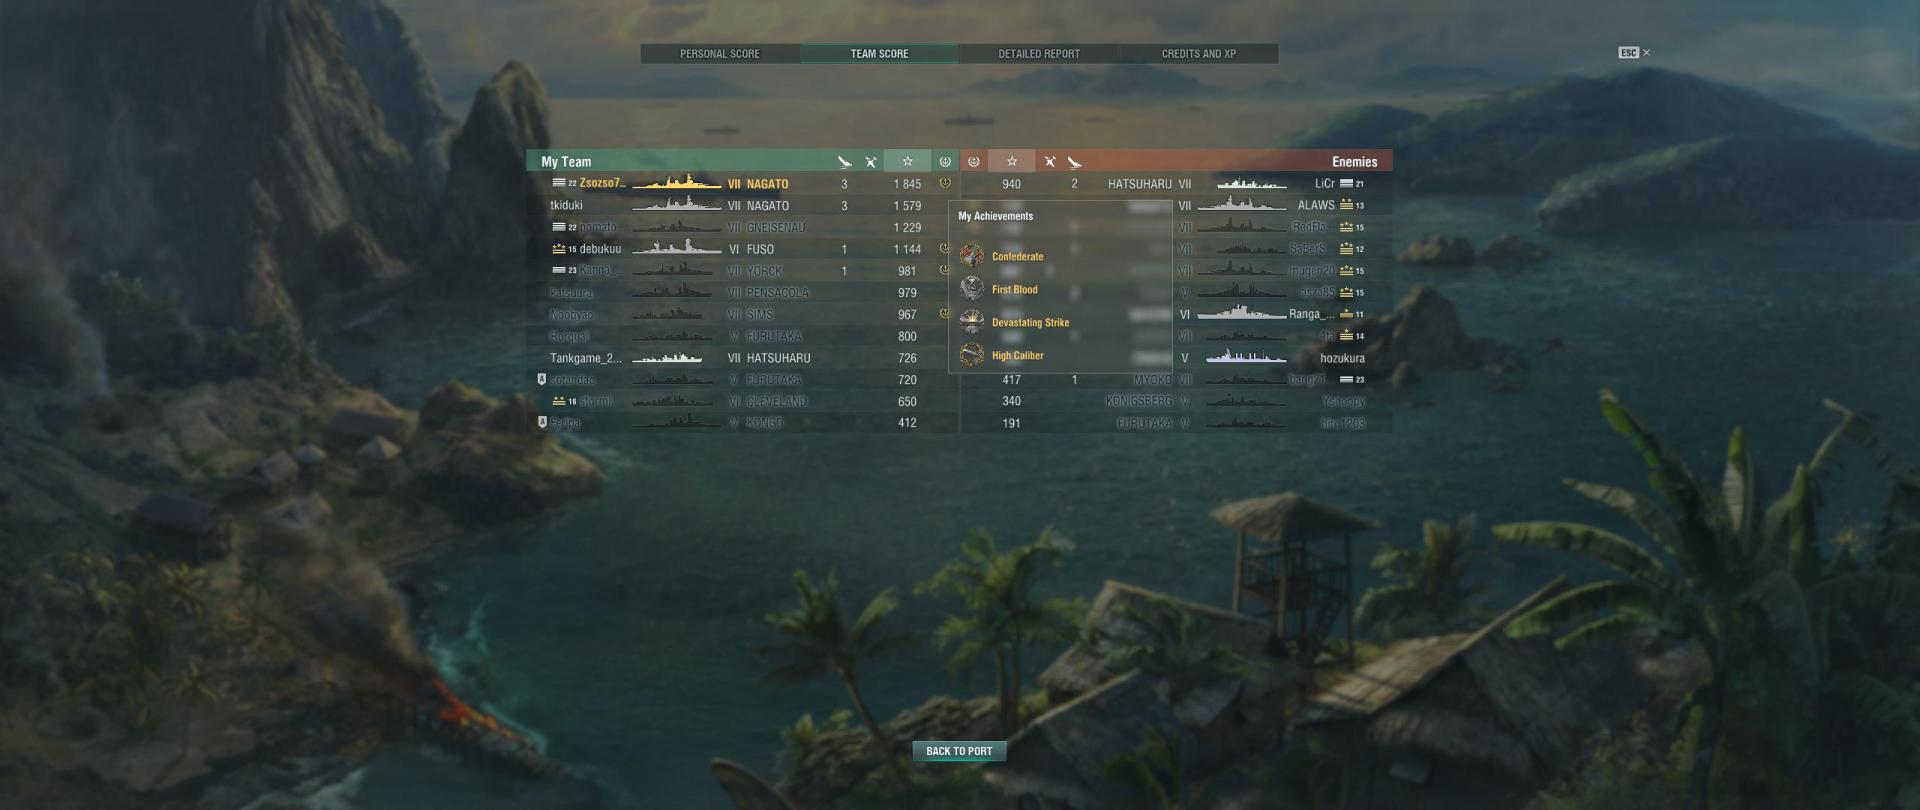
Task: Select the High Caliber achievement badge
Action: coord(971,355)
